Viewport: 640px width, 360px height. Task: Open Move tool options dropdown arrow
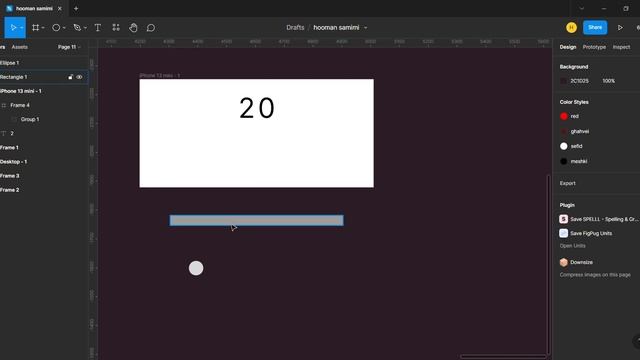(x=22, y=28)
